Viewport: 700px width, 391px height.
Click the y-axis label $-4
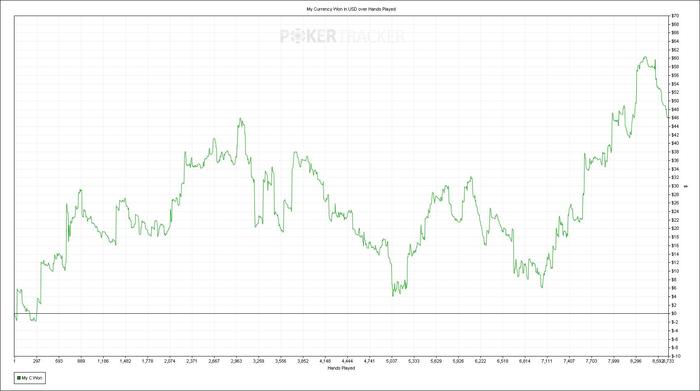tap(675, 331)
